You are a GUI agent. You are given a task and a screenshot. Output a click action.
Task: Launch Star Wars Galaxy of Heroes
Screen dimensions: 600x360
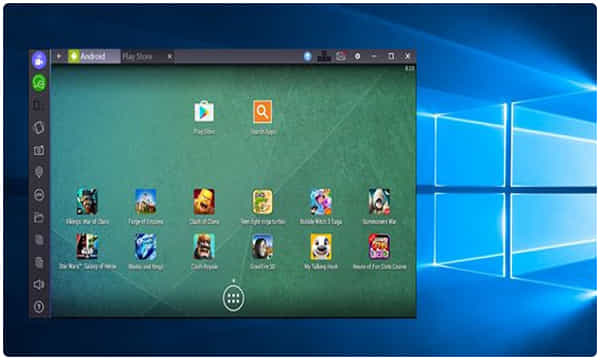pos(87,247)
